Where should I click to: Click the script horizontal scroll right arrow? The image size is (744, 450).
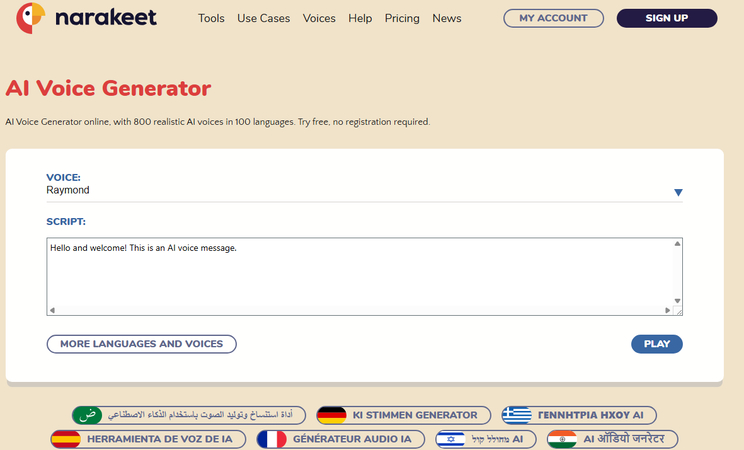pos(668,310)
